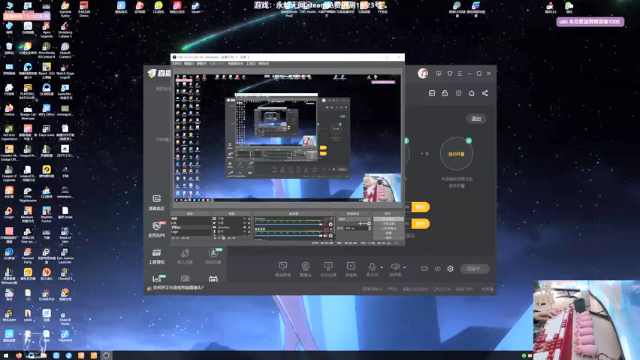The width and height of the screenshot is (640, 360).
Task: Toggle lock on top source in OBS sources
Action: point(249,219)
